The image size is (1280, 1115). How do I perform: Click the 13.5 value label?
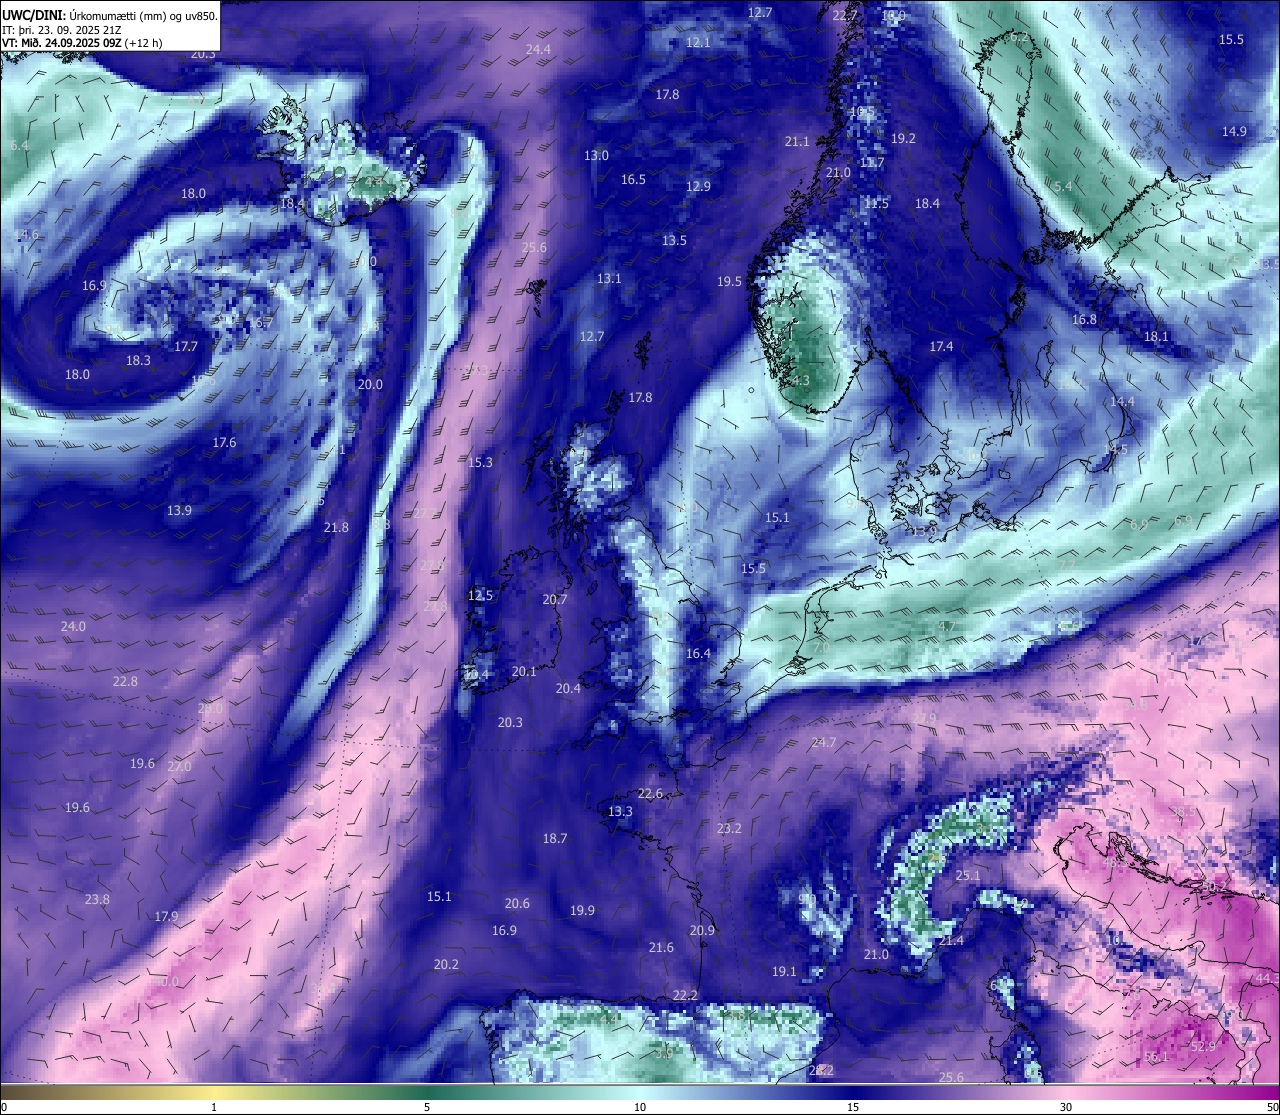[x=674, y=240]
